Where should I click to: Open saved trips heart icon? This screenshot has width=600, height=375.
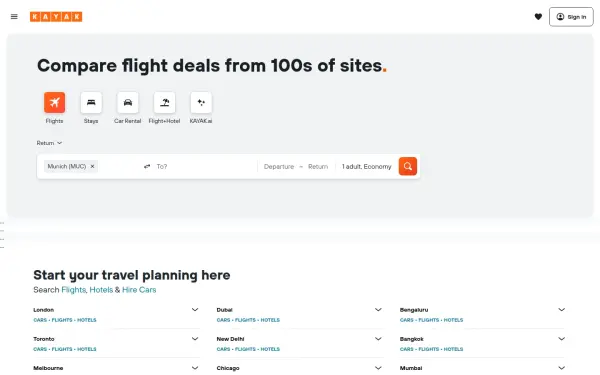point(538,16)
